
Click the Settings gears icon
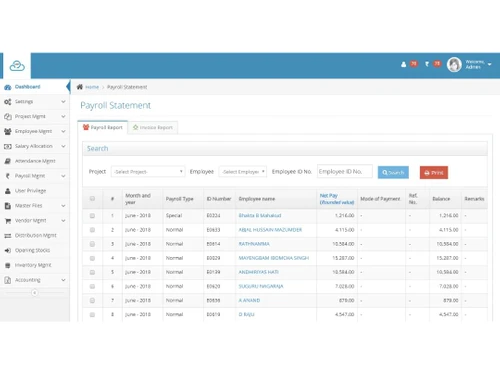pyautogui.click(x=7, y=102)
